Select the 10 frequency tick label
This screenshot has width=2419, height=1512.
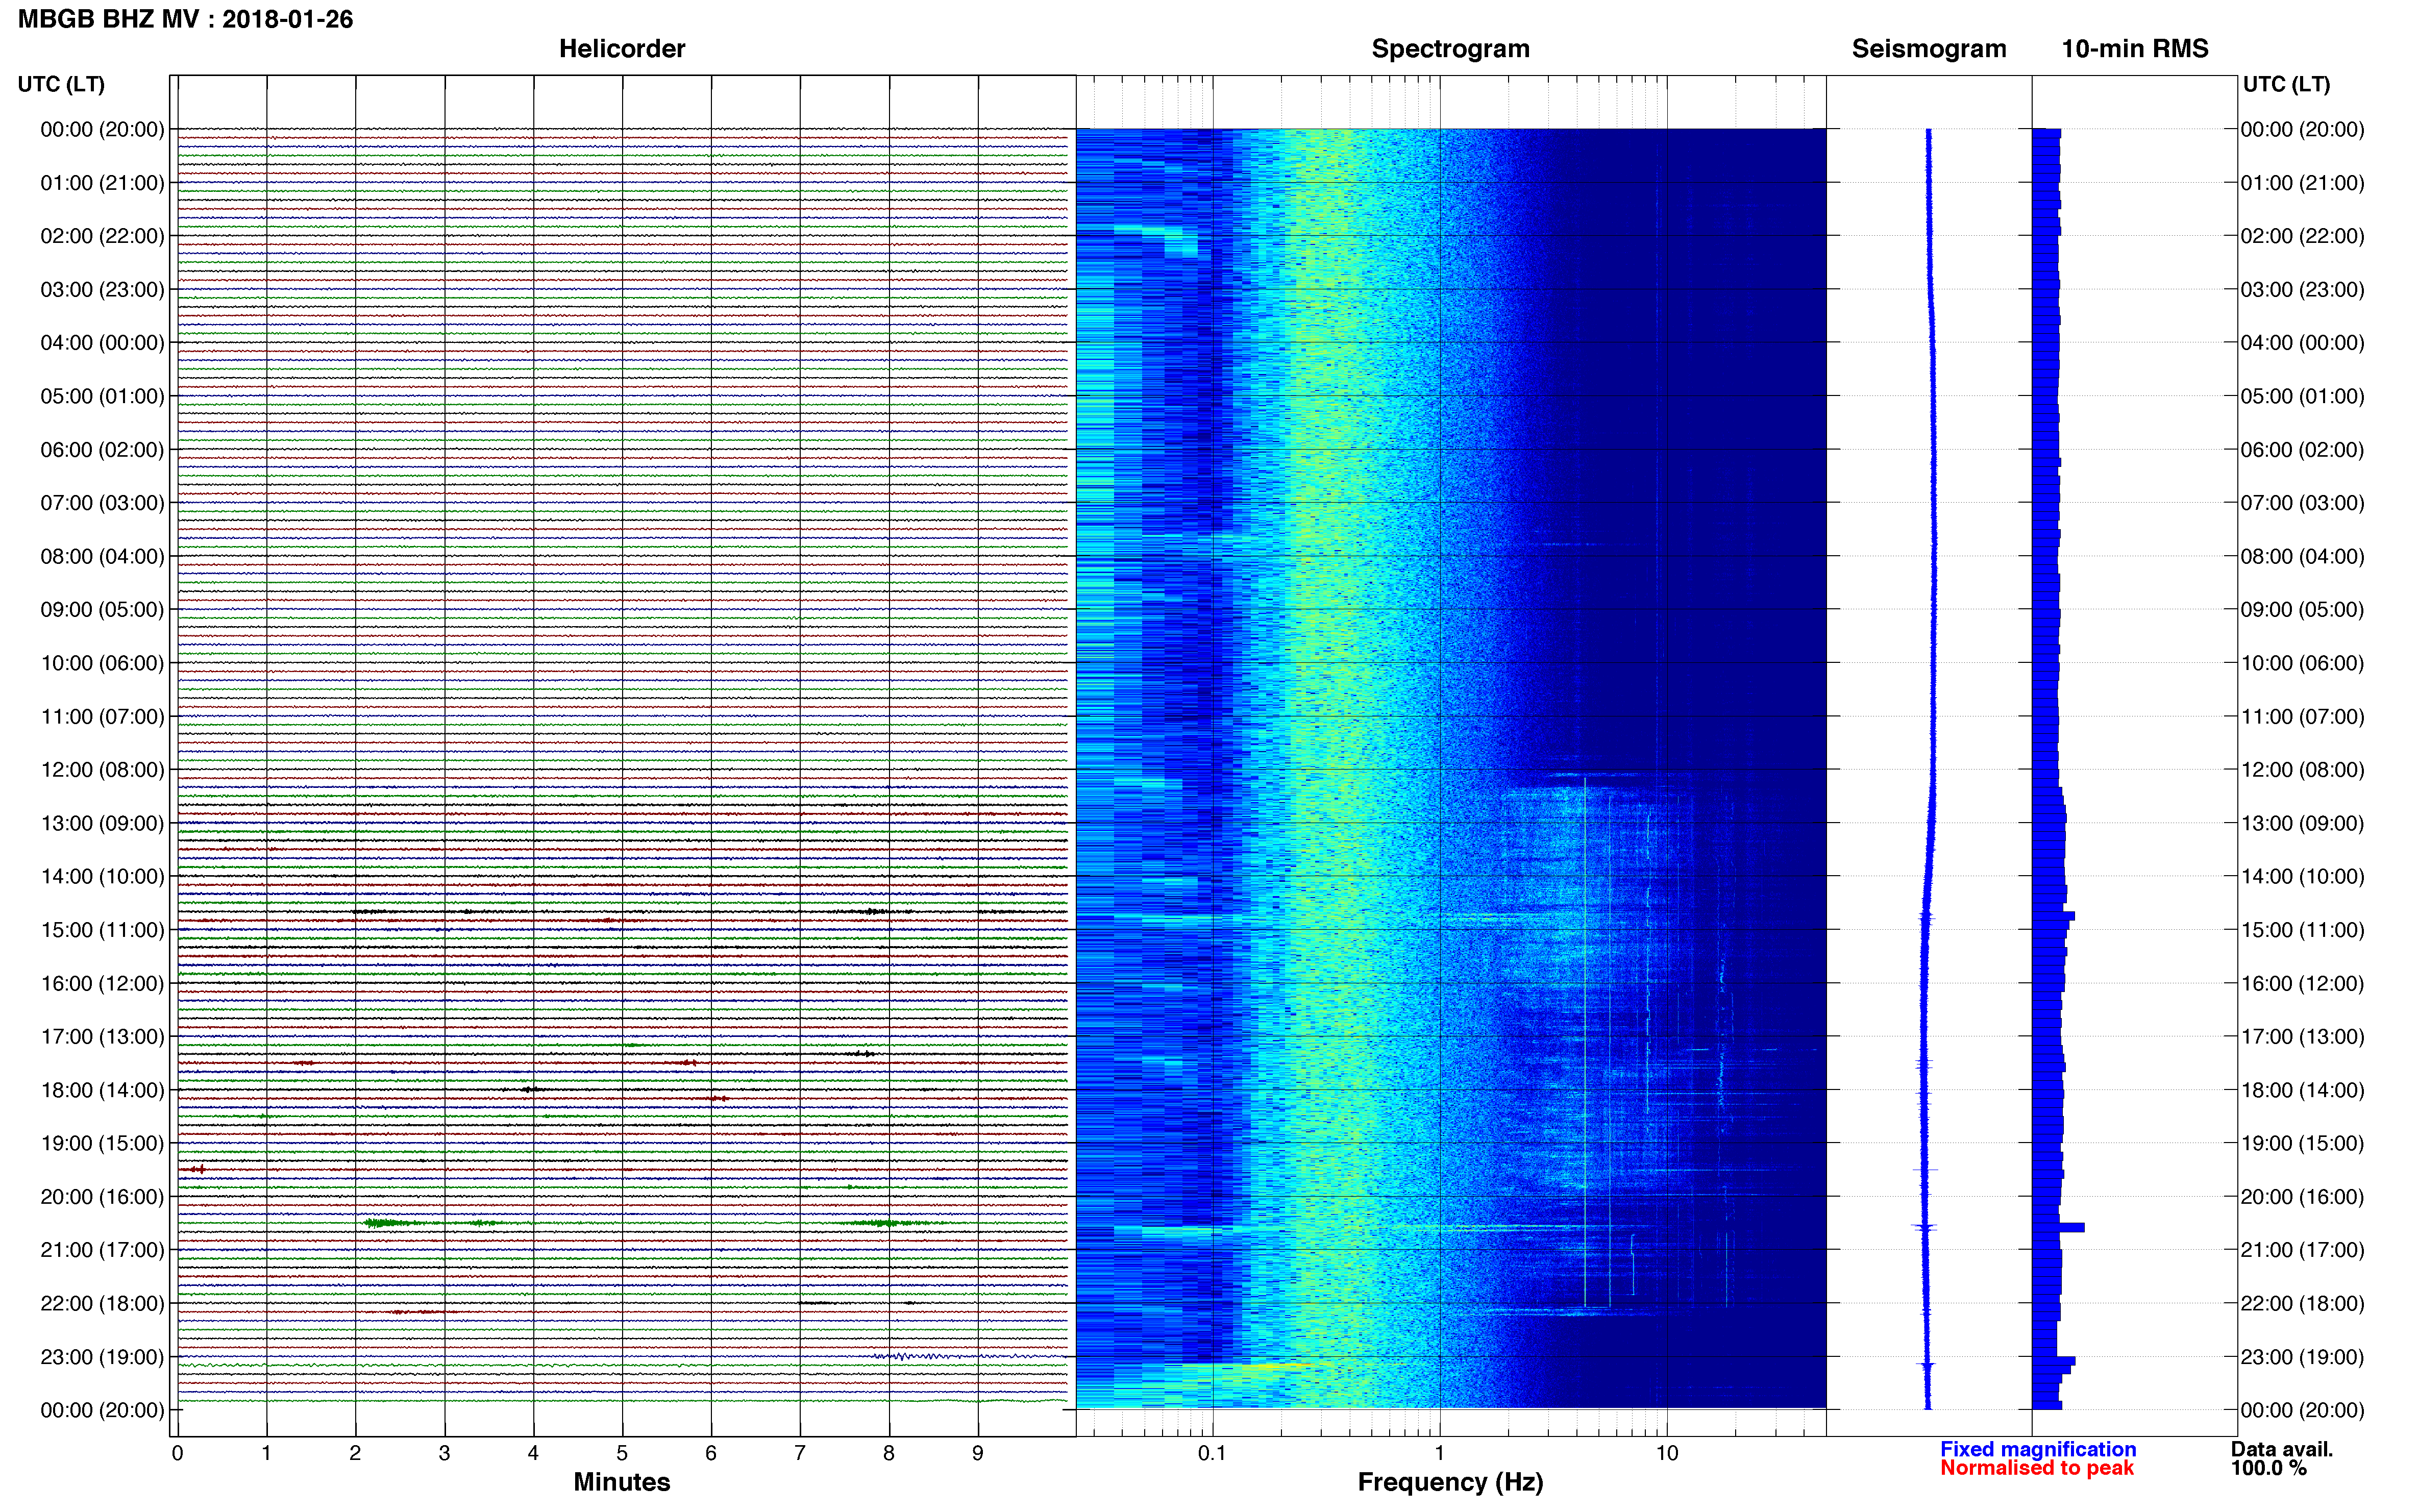click(x=1667, y=1454)
